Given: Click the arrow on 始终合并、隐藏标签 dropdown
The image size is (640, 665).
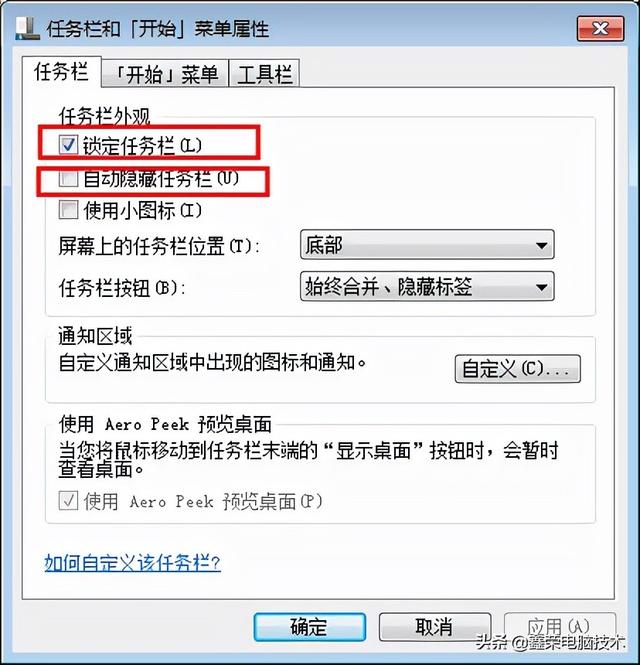Looking at the screenshot, I should 541,287.
